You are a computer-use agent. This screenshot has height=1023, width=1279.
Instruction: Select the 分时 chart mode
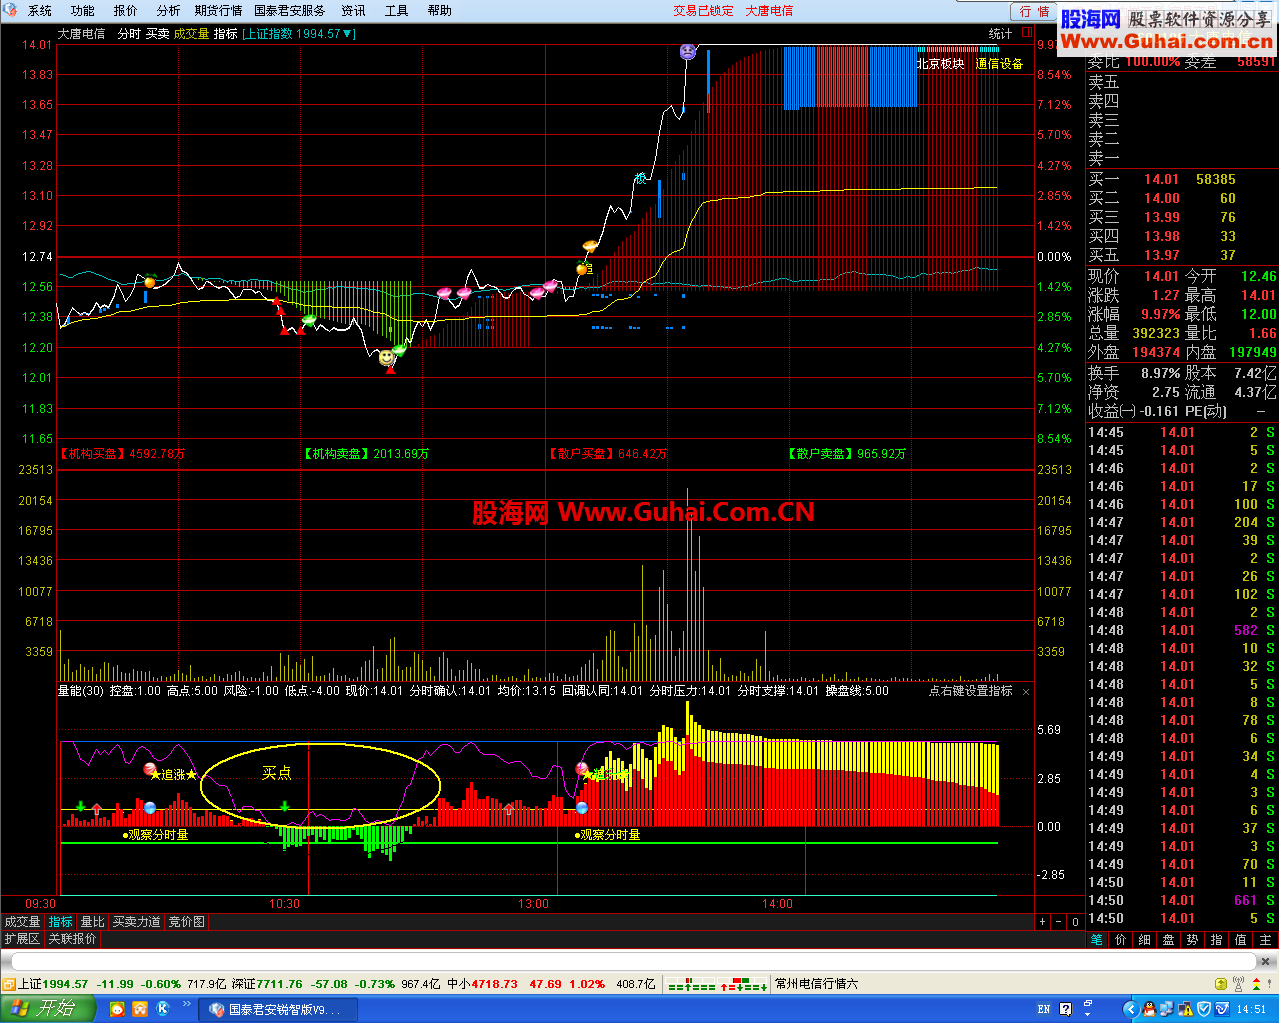129,34
